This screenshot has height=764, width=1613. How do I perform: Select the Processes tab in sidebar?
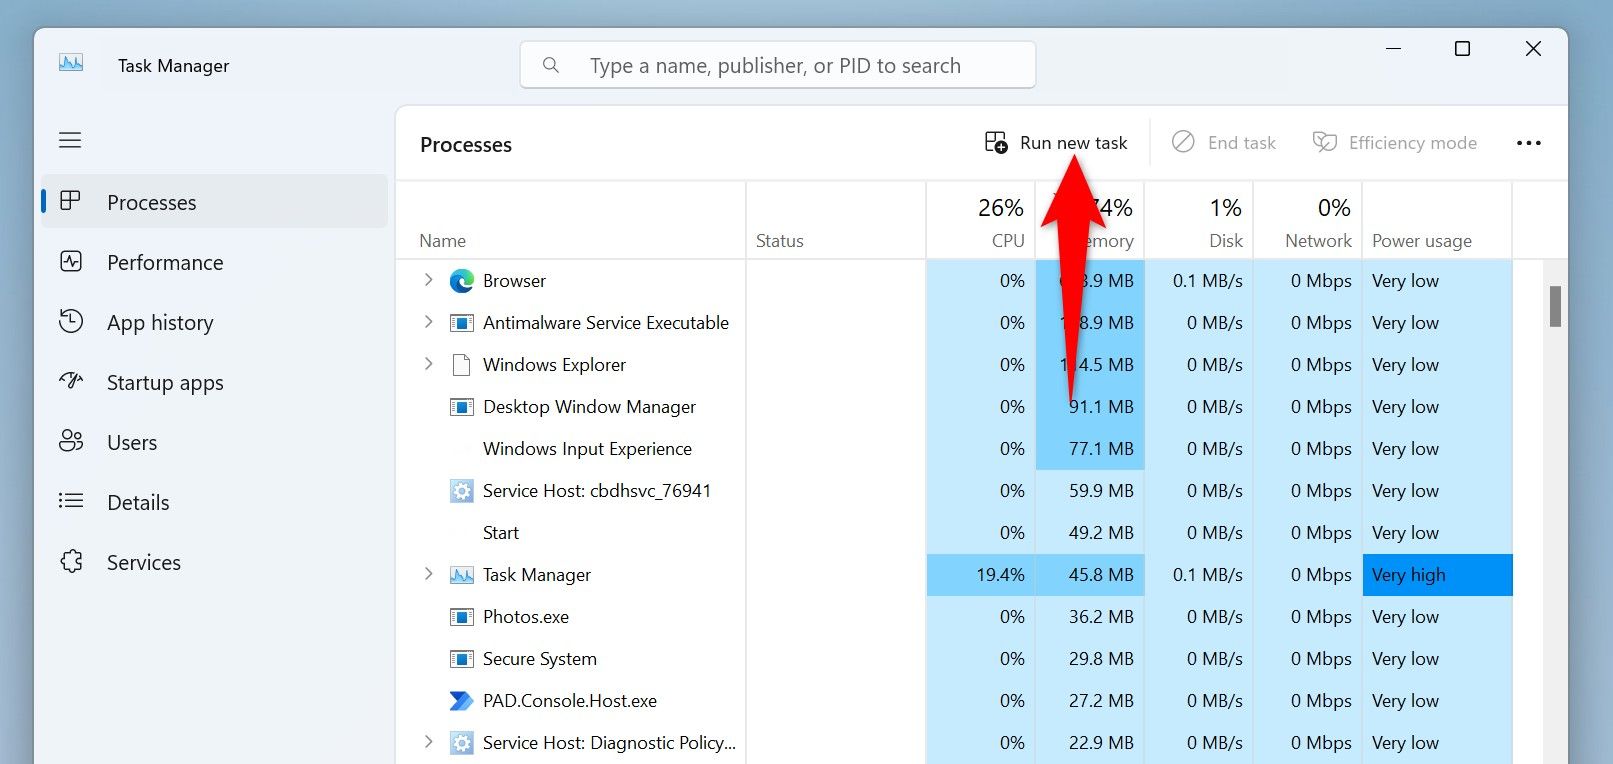(x=152, y=202)
